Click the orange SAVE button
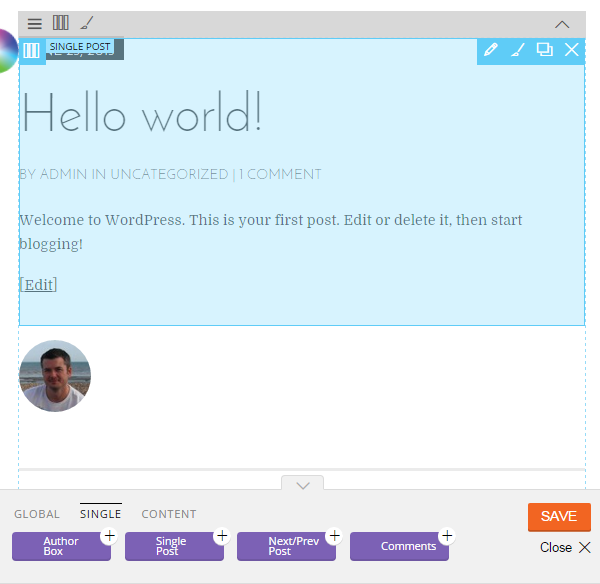This screenshot has width=600, height=584. (559, 517)
